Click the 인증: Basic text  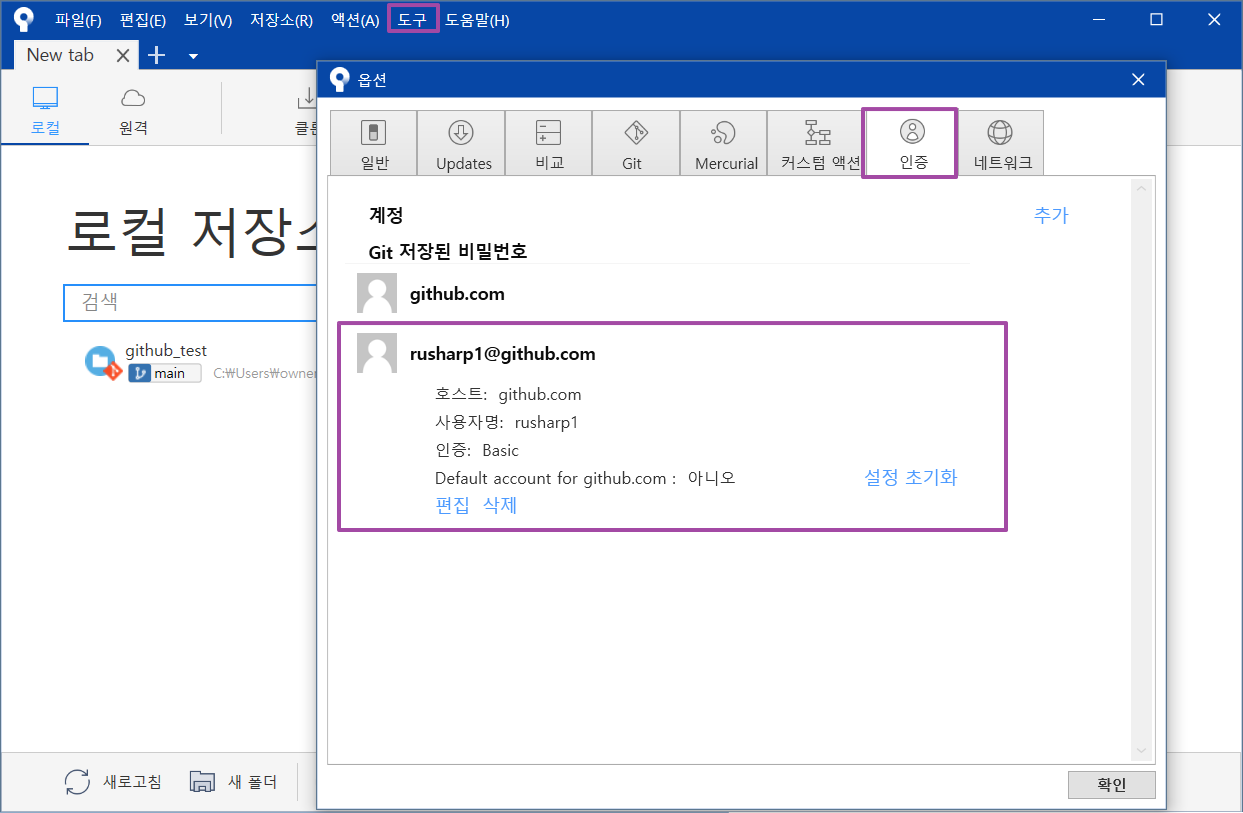point(477,450)
